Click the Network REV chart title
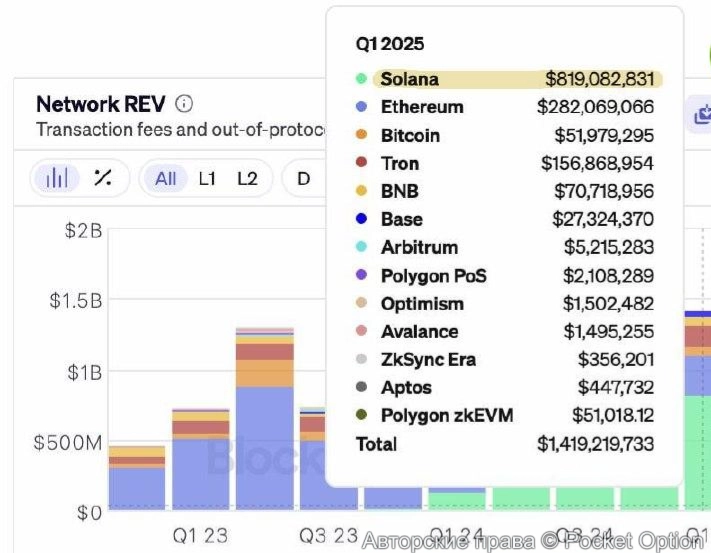 pos(101,104)
